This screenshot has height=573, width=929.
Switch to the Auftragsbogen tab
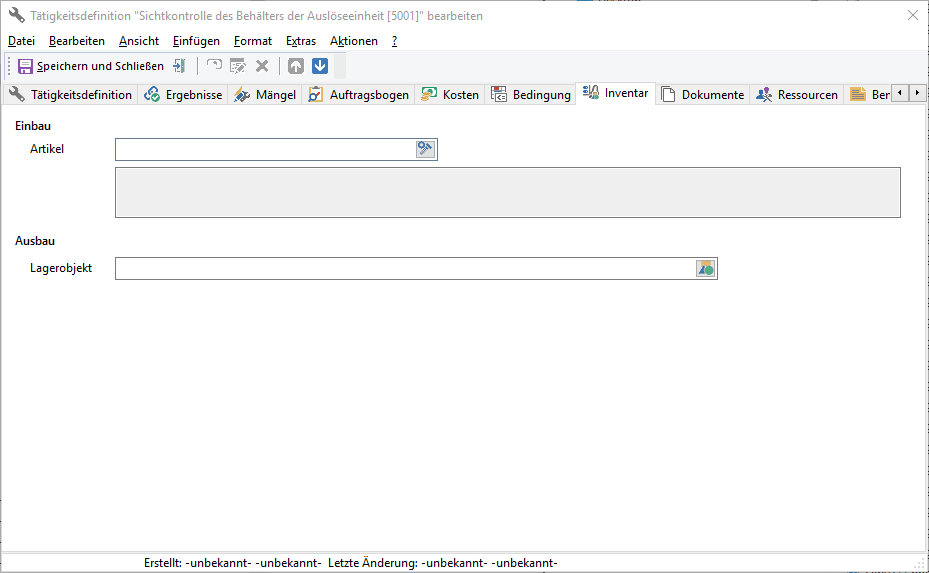tap(358, 95)
